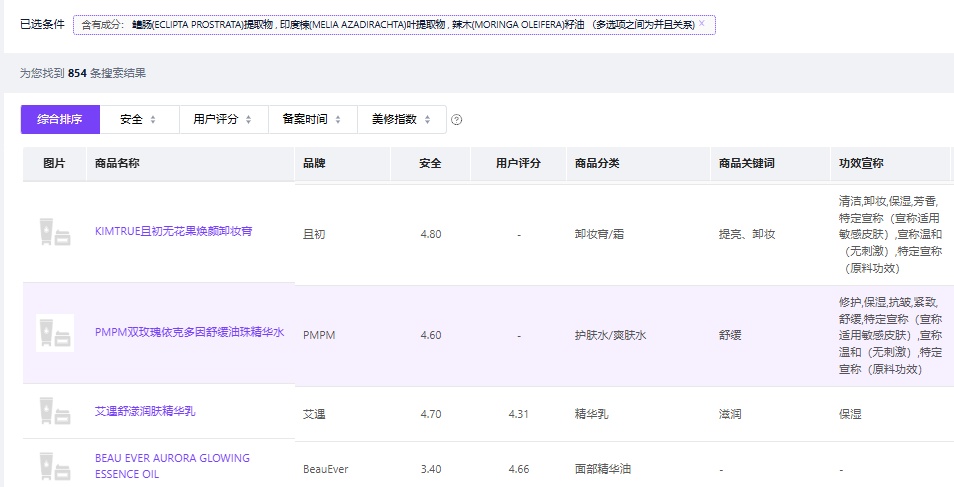This screenshot has width=954, height=487.
Task: Click the 且初 brand cell
Action: [x=313, y=234]
